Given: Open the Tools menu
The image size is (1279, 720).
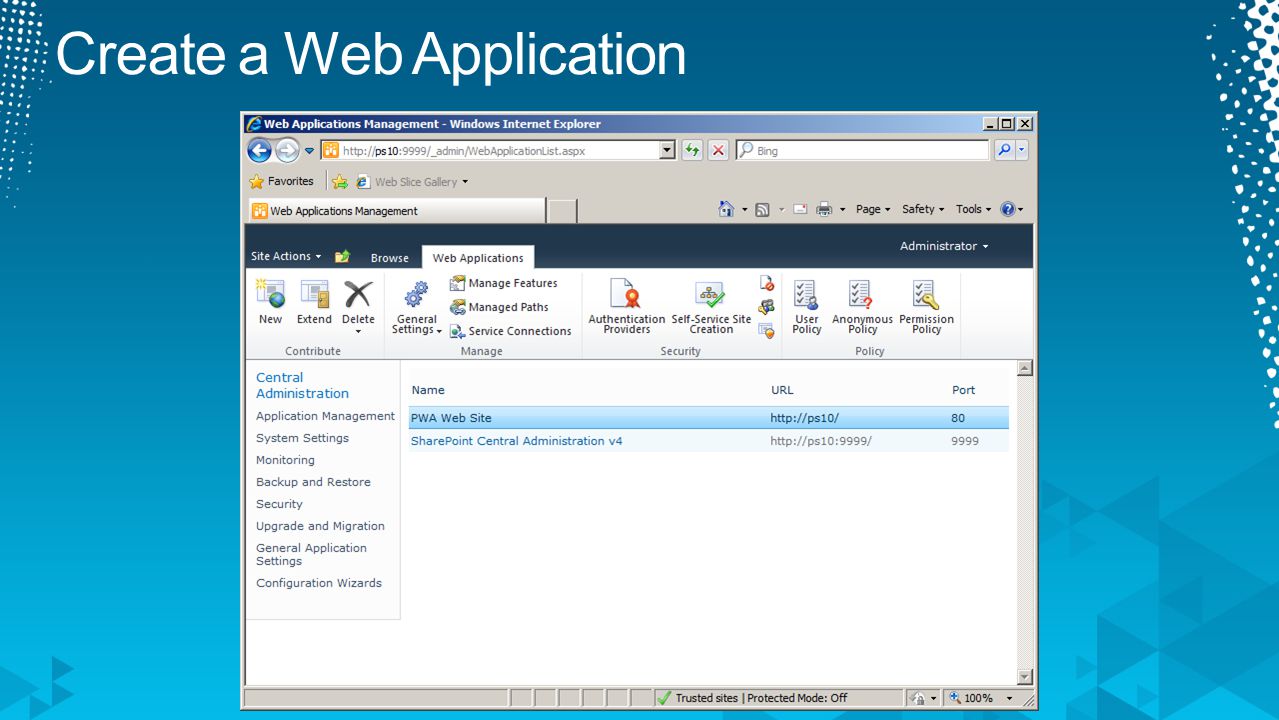Looking at the screenshot, I should coord(973,209).
